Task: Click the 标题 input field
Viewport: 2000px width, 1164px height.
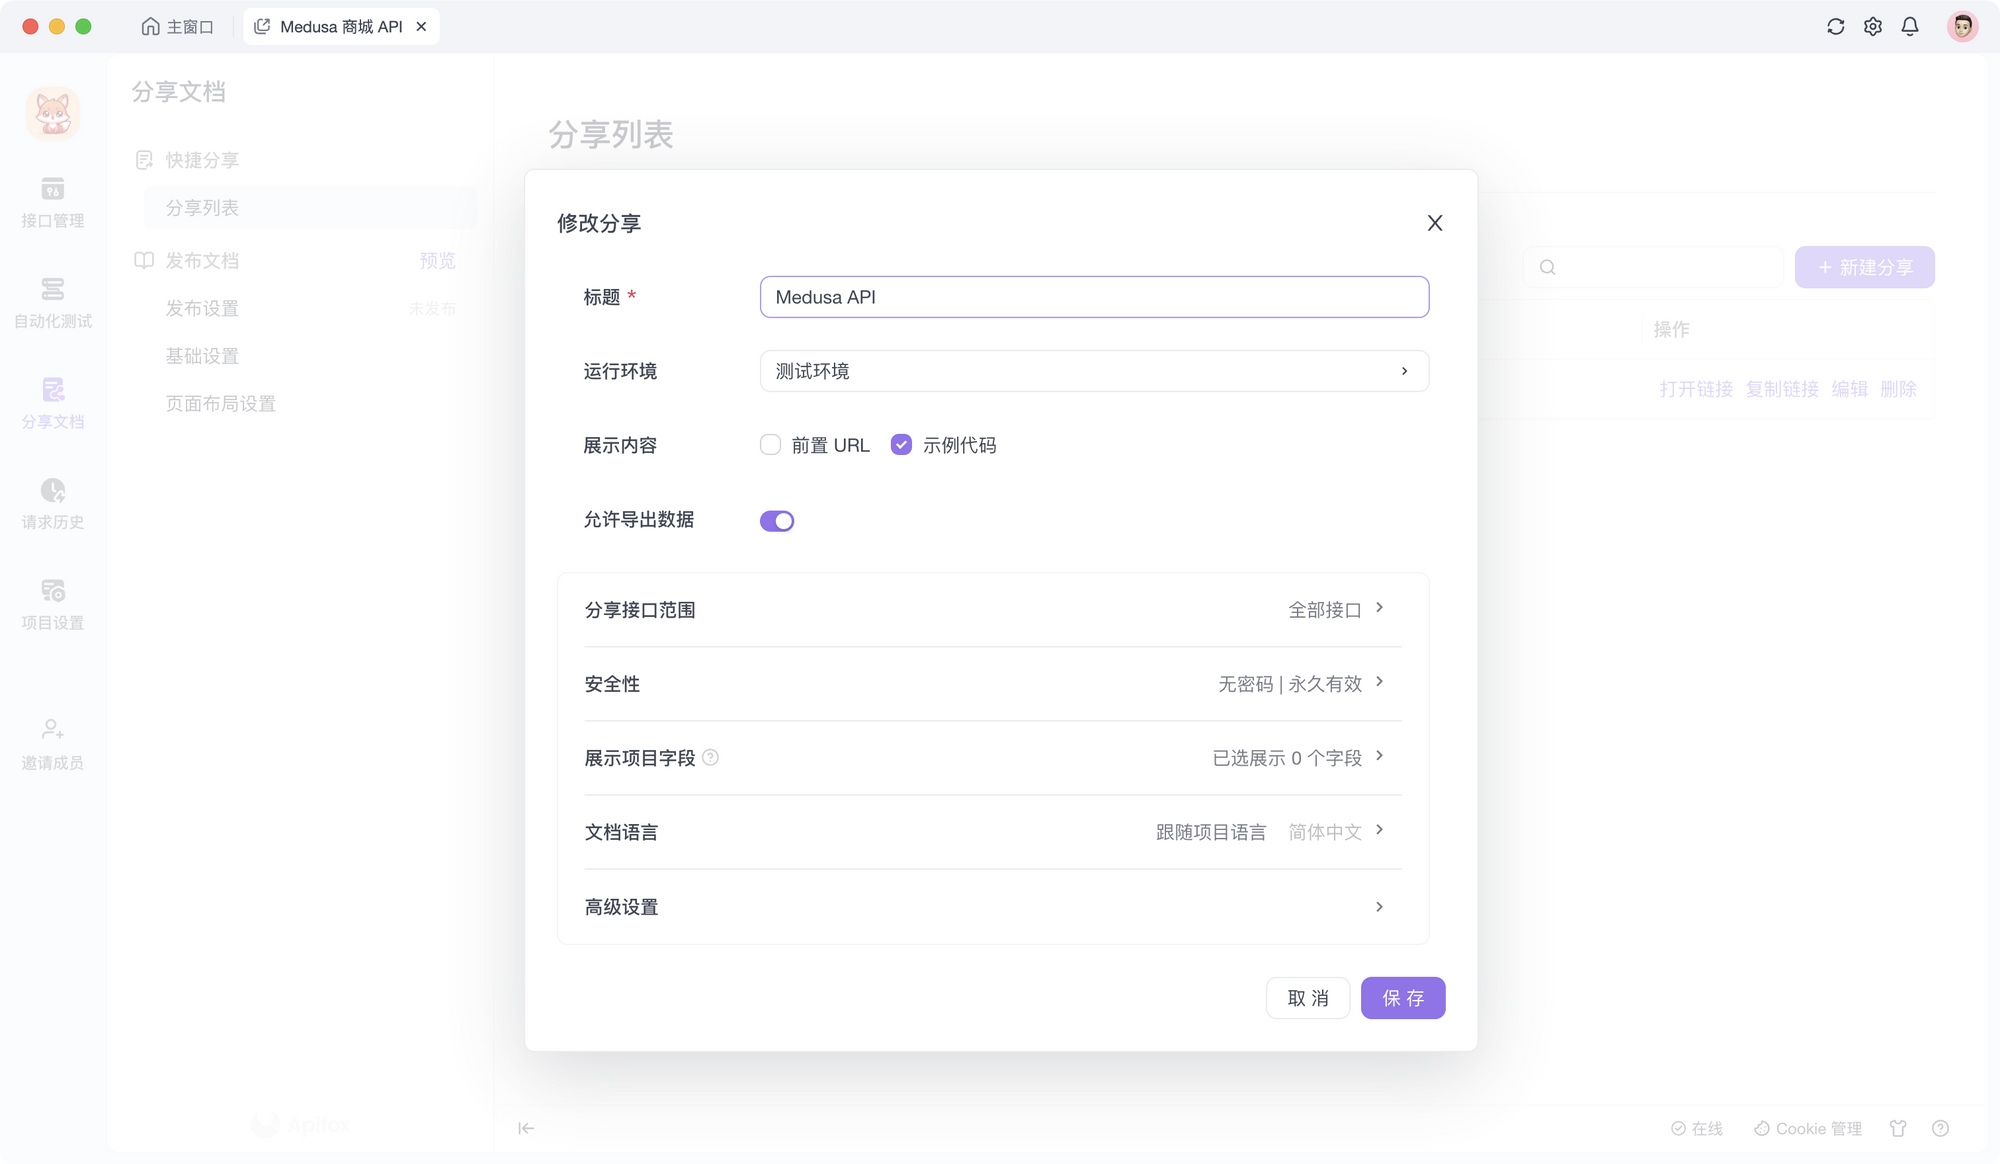Action: point(1094,297)
